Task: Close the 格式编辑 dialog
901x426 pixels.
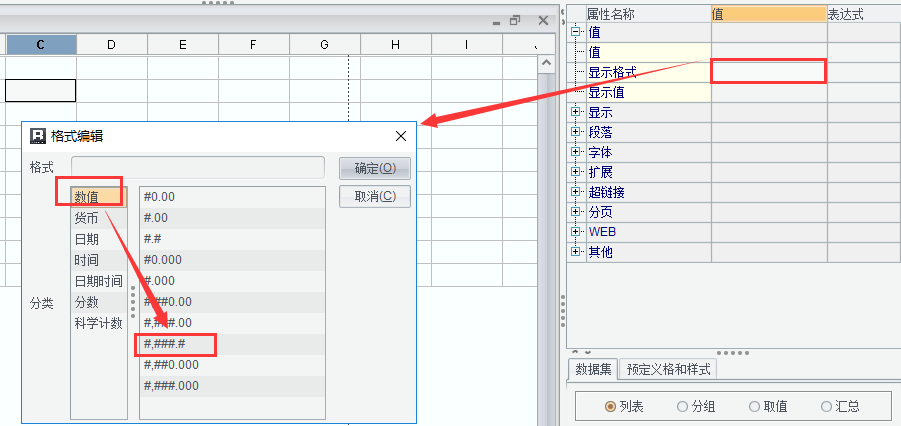Action: tap(401, 136)
